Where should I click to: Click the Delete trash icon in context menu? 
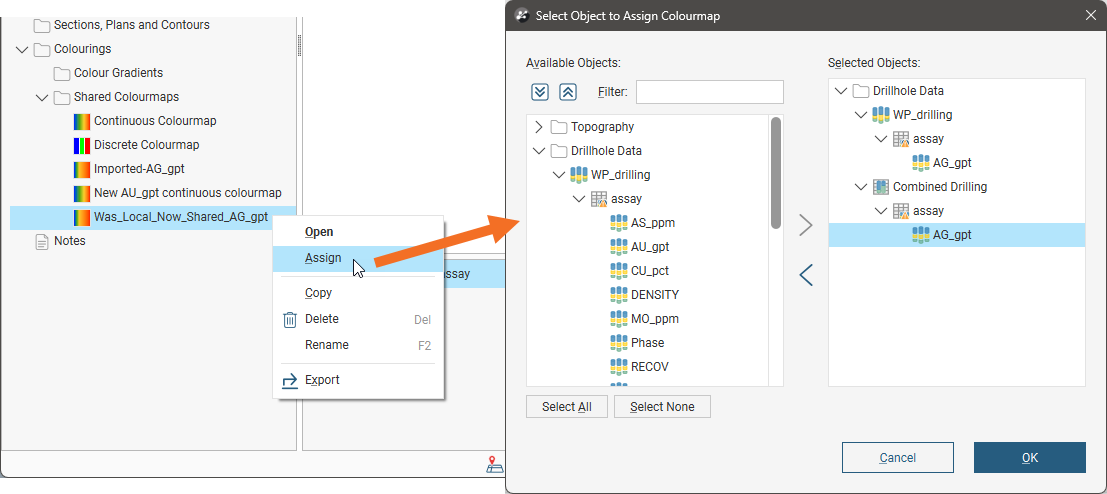[x=290, y=319]
